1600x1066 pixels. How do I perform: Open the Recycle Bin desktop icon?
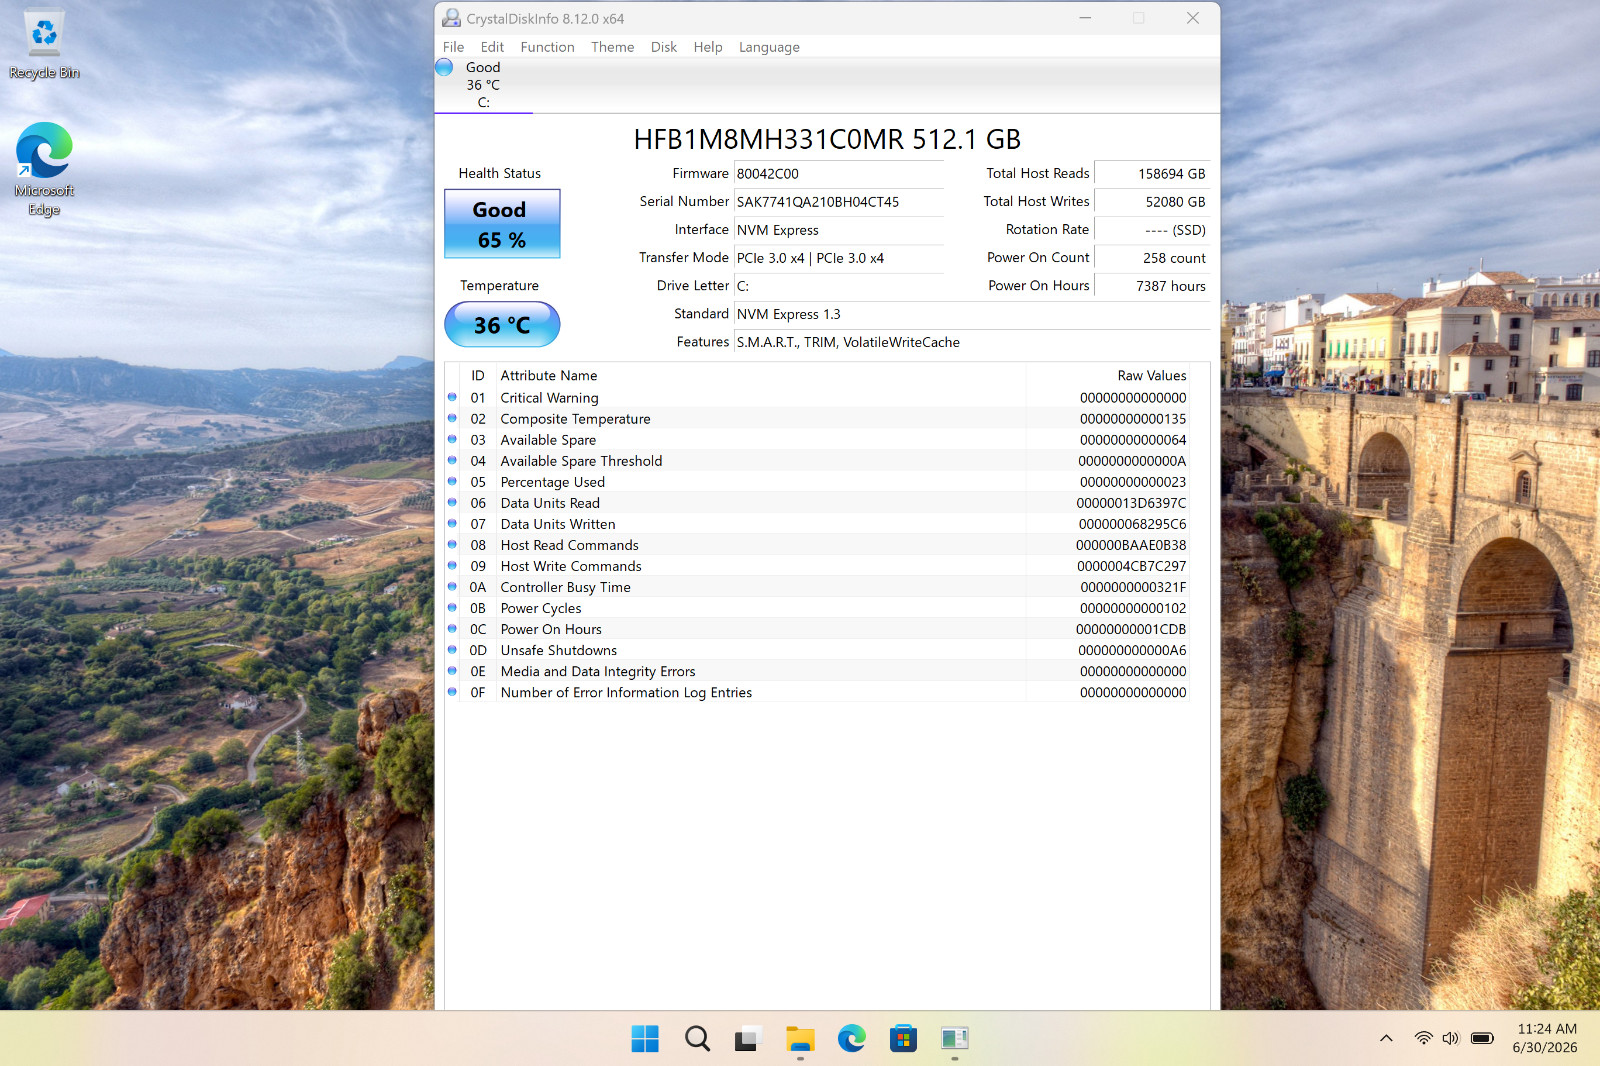(44, 45)
